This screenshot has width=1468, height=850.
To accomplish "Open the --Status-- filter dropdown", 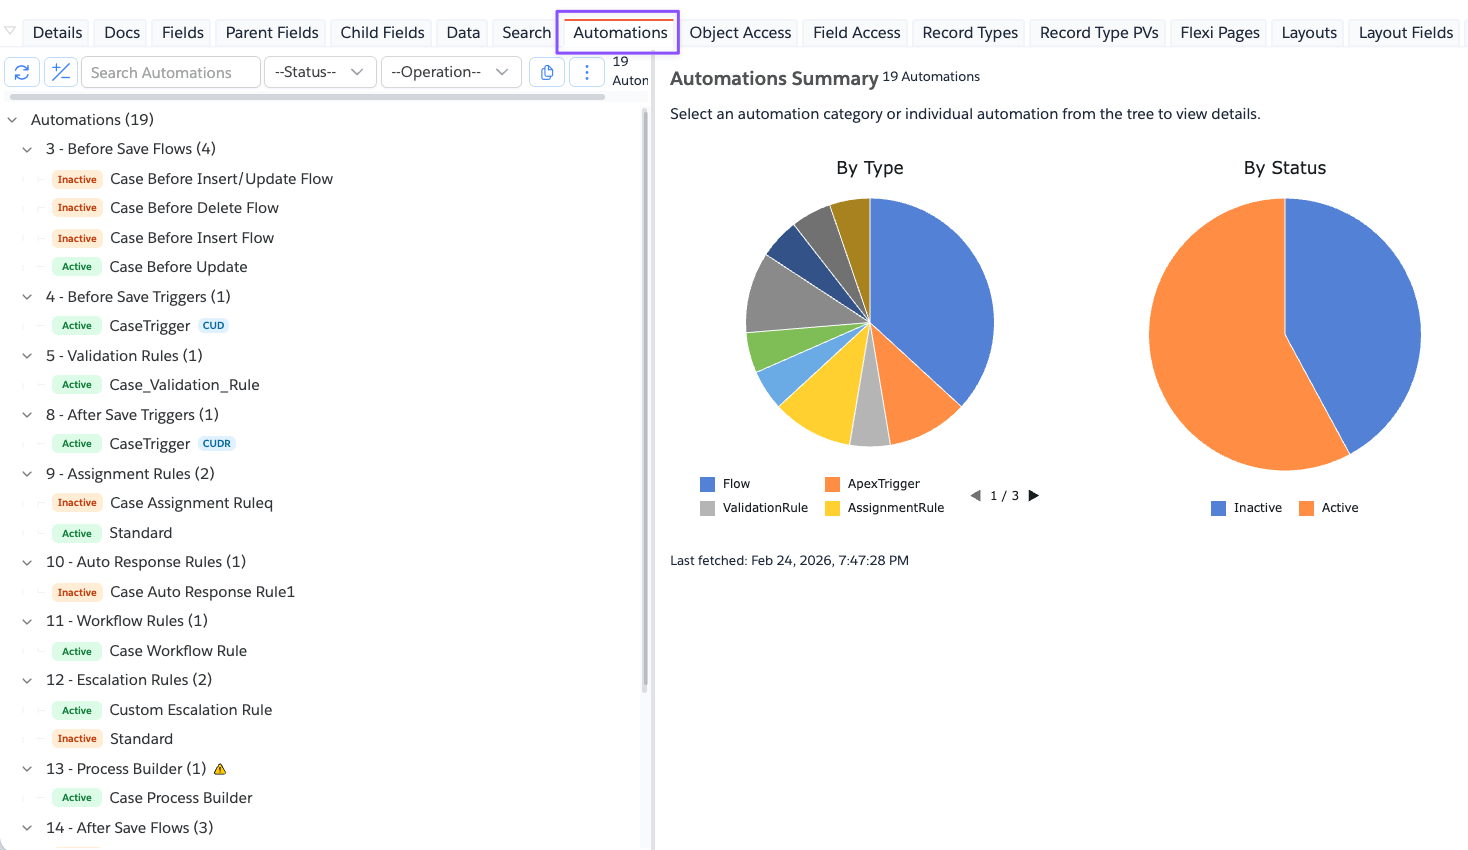I will pos(320,72).
